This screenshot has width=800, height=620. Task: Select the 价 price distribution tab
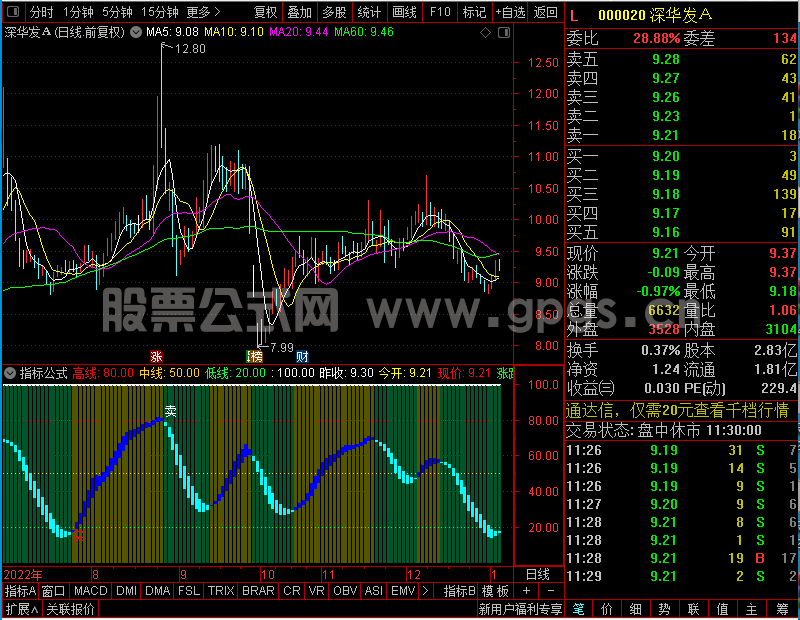coord(607,609)
